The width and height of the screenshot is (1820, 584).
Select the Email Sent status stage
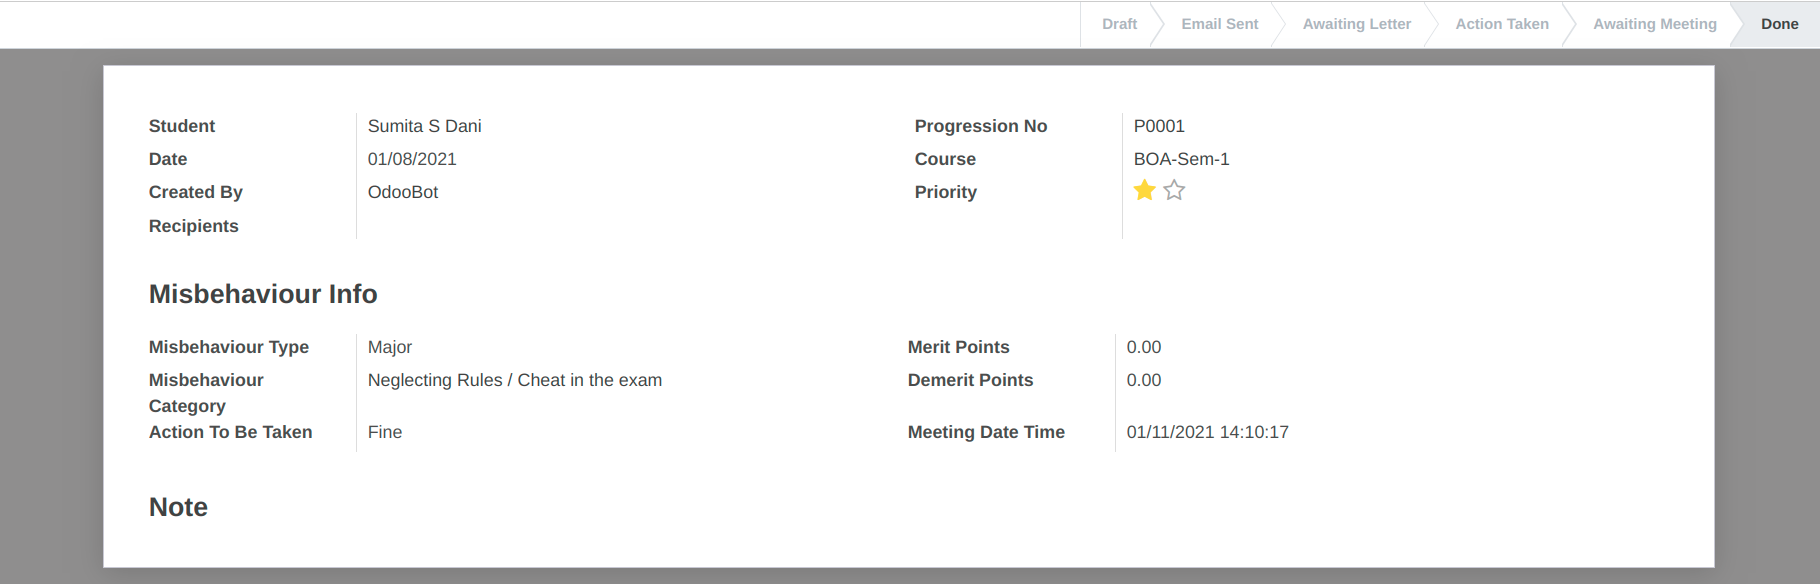click(x=1219, y=24)
